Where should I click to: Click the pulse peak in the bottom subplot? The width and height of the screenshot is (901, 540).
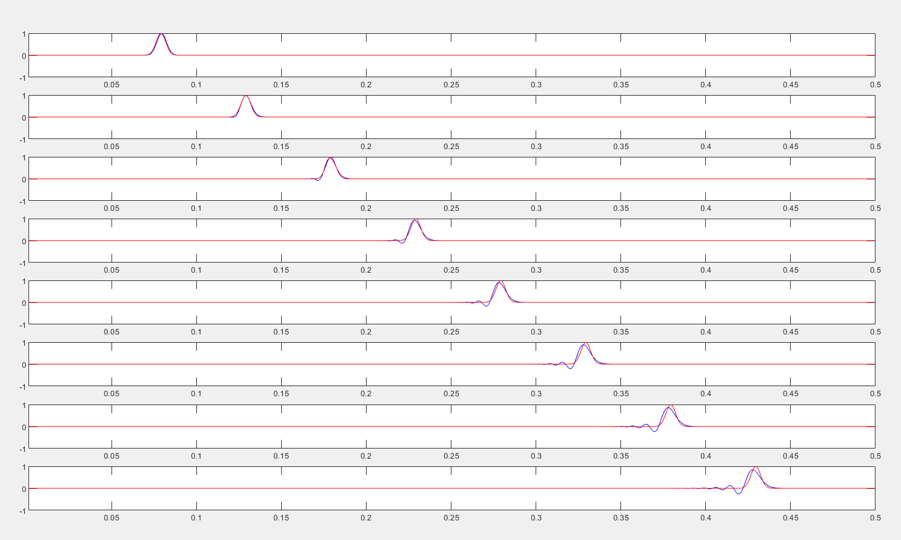pos(754,469)
